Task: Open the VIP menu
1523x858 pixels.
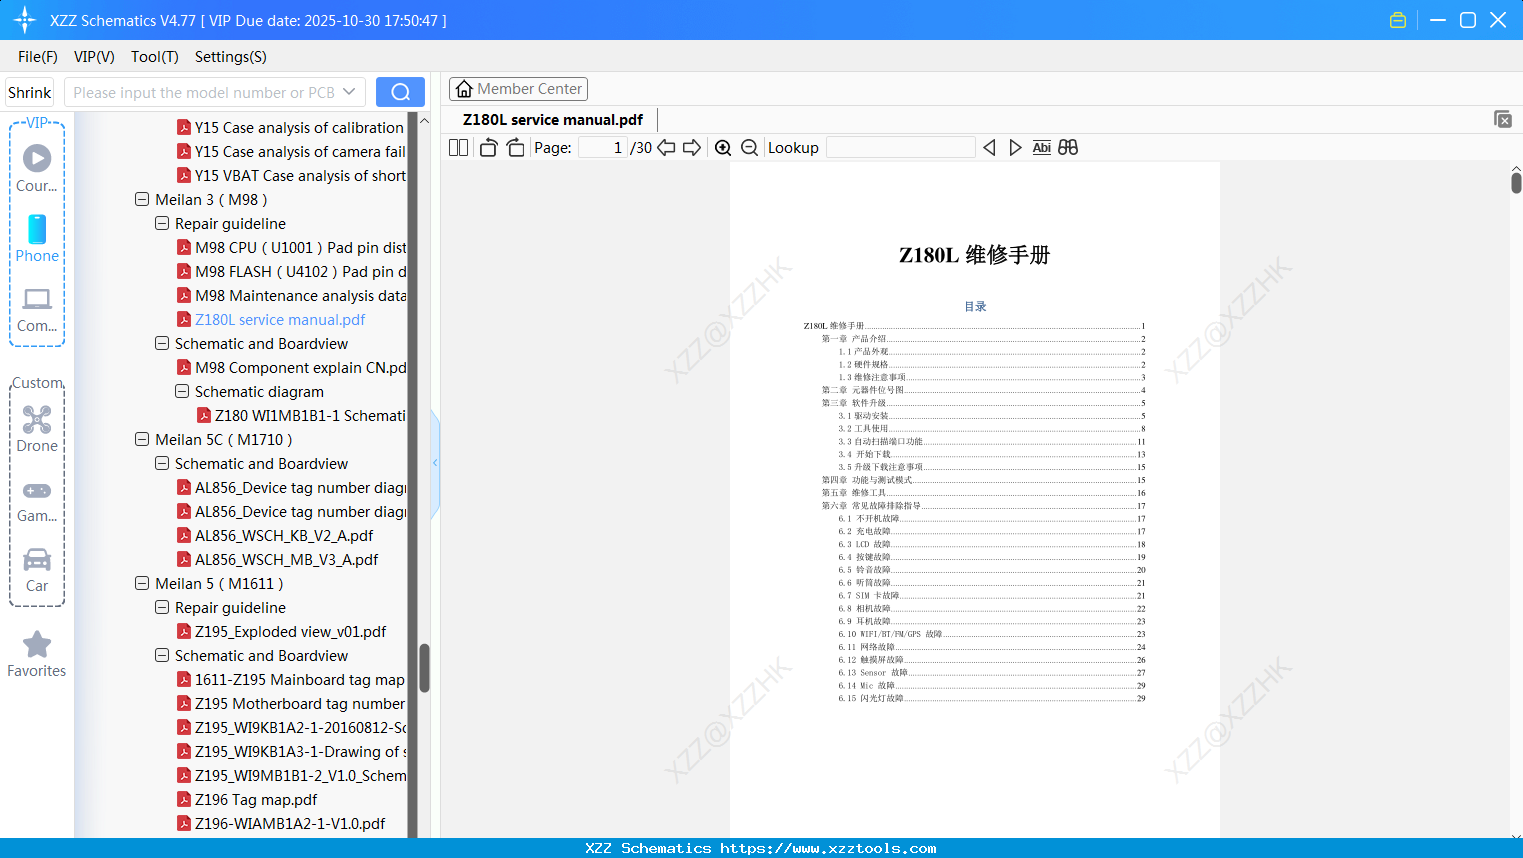Action: point(93,57)
